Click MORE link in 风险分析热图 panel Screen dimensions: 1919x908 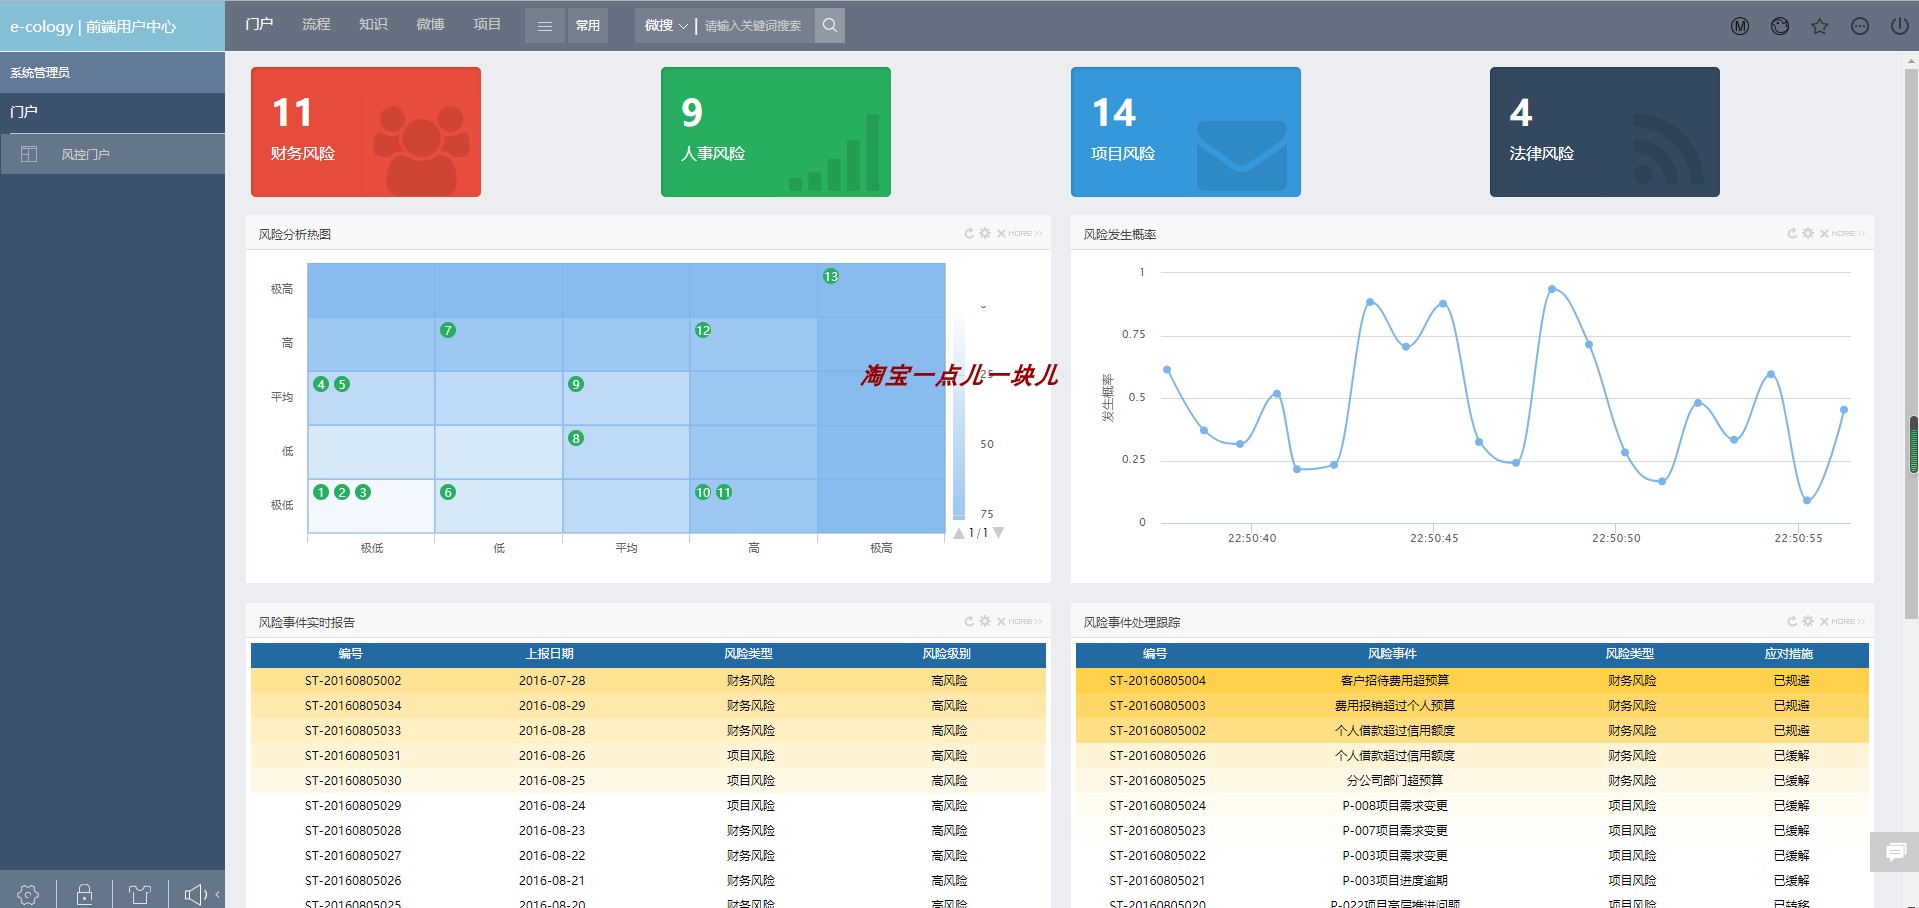click(x=1025, y=233)
